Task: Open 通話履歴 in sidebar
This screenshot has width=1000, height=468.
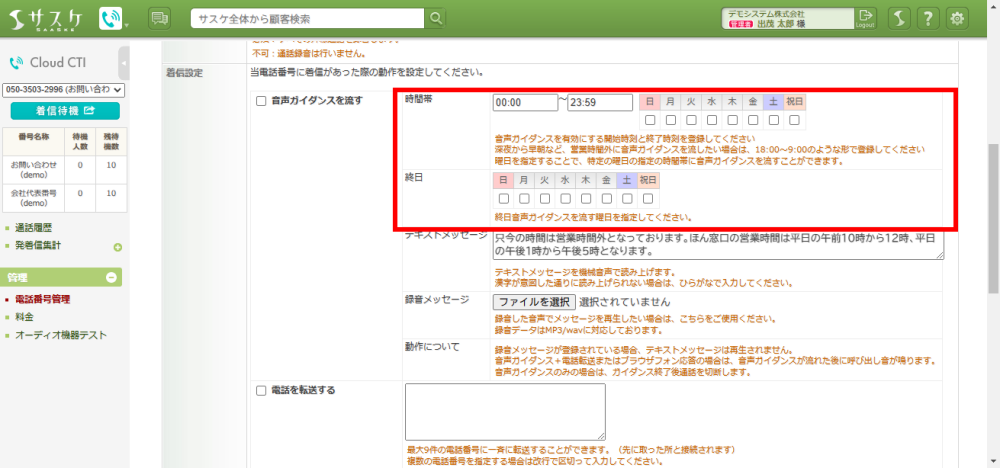Action: click(36, 228)
